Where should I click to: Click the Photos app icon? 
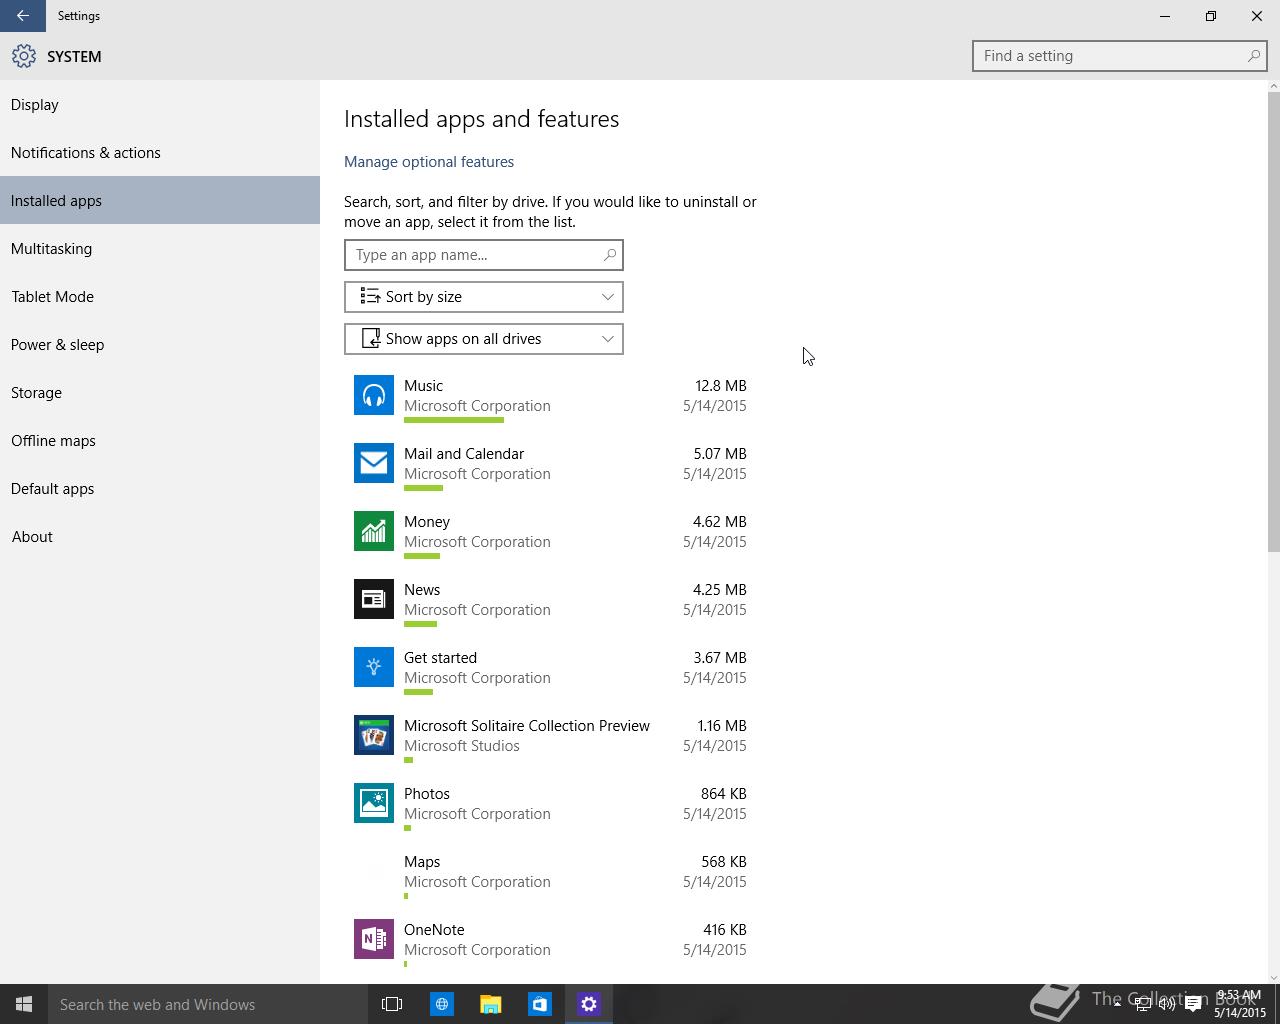(374, 803)
